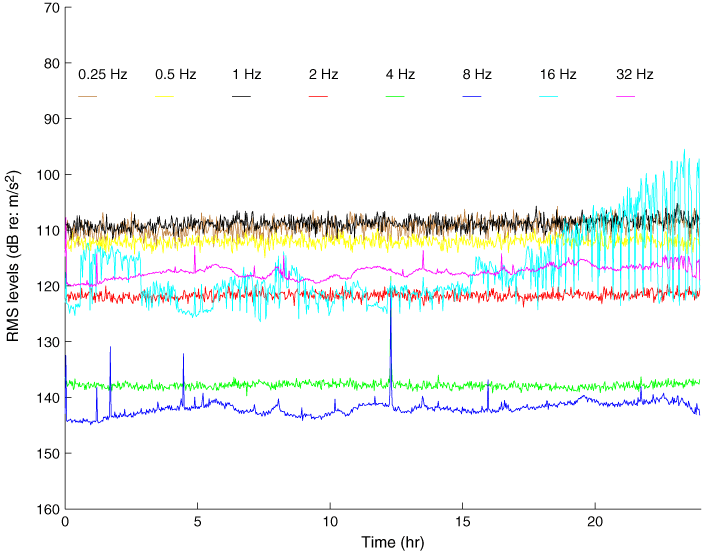Click the y-axis tick label 140

pyautogui.click(x=48, y=398)
